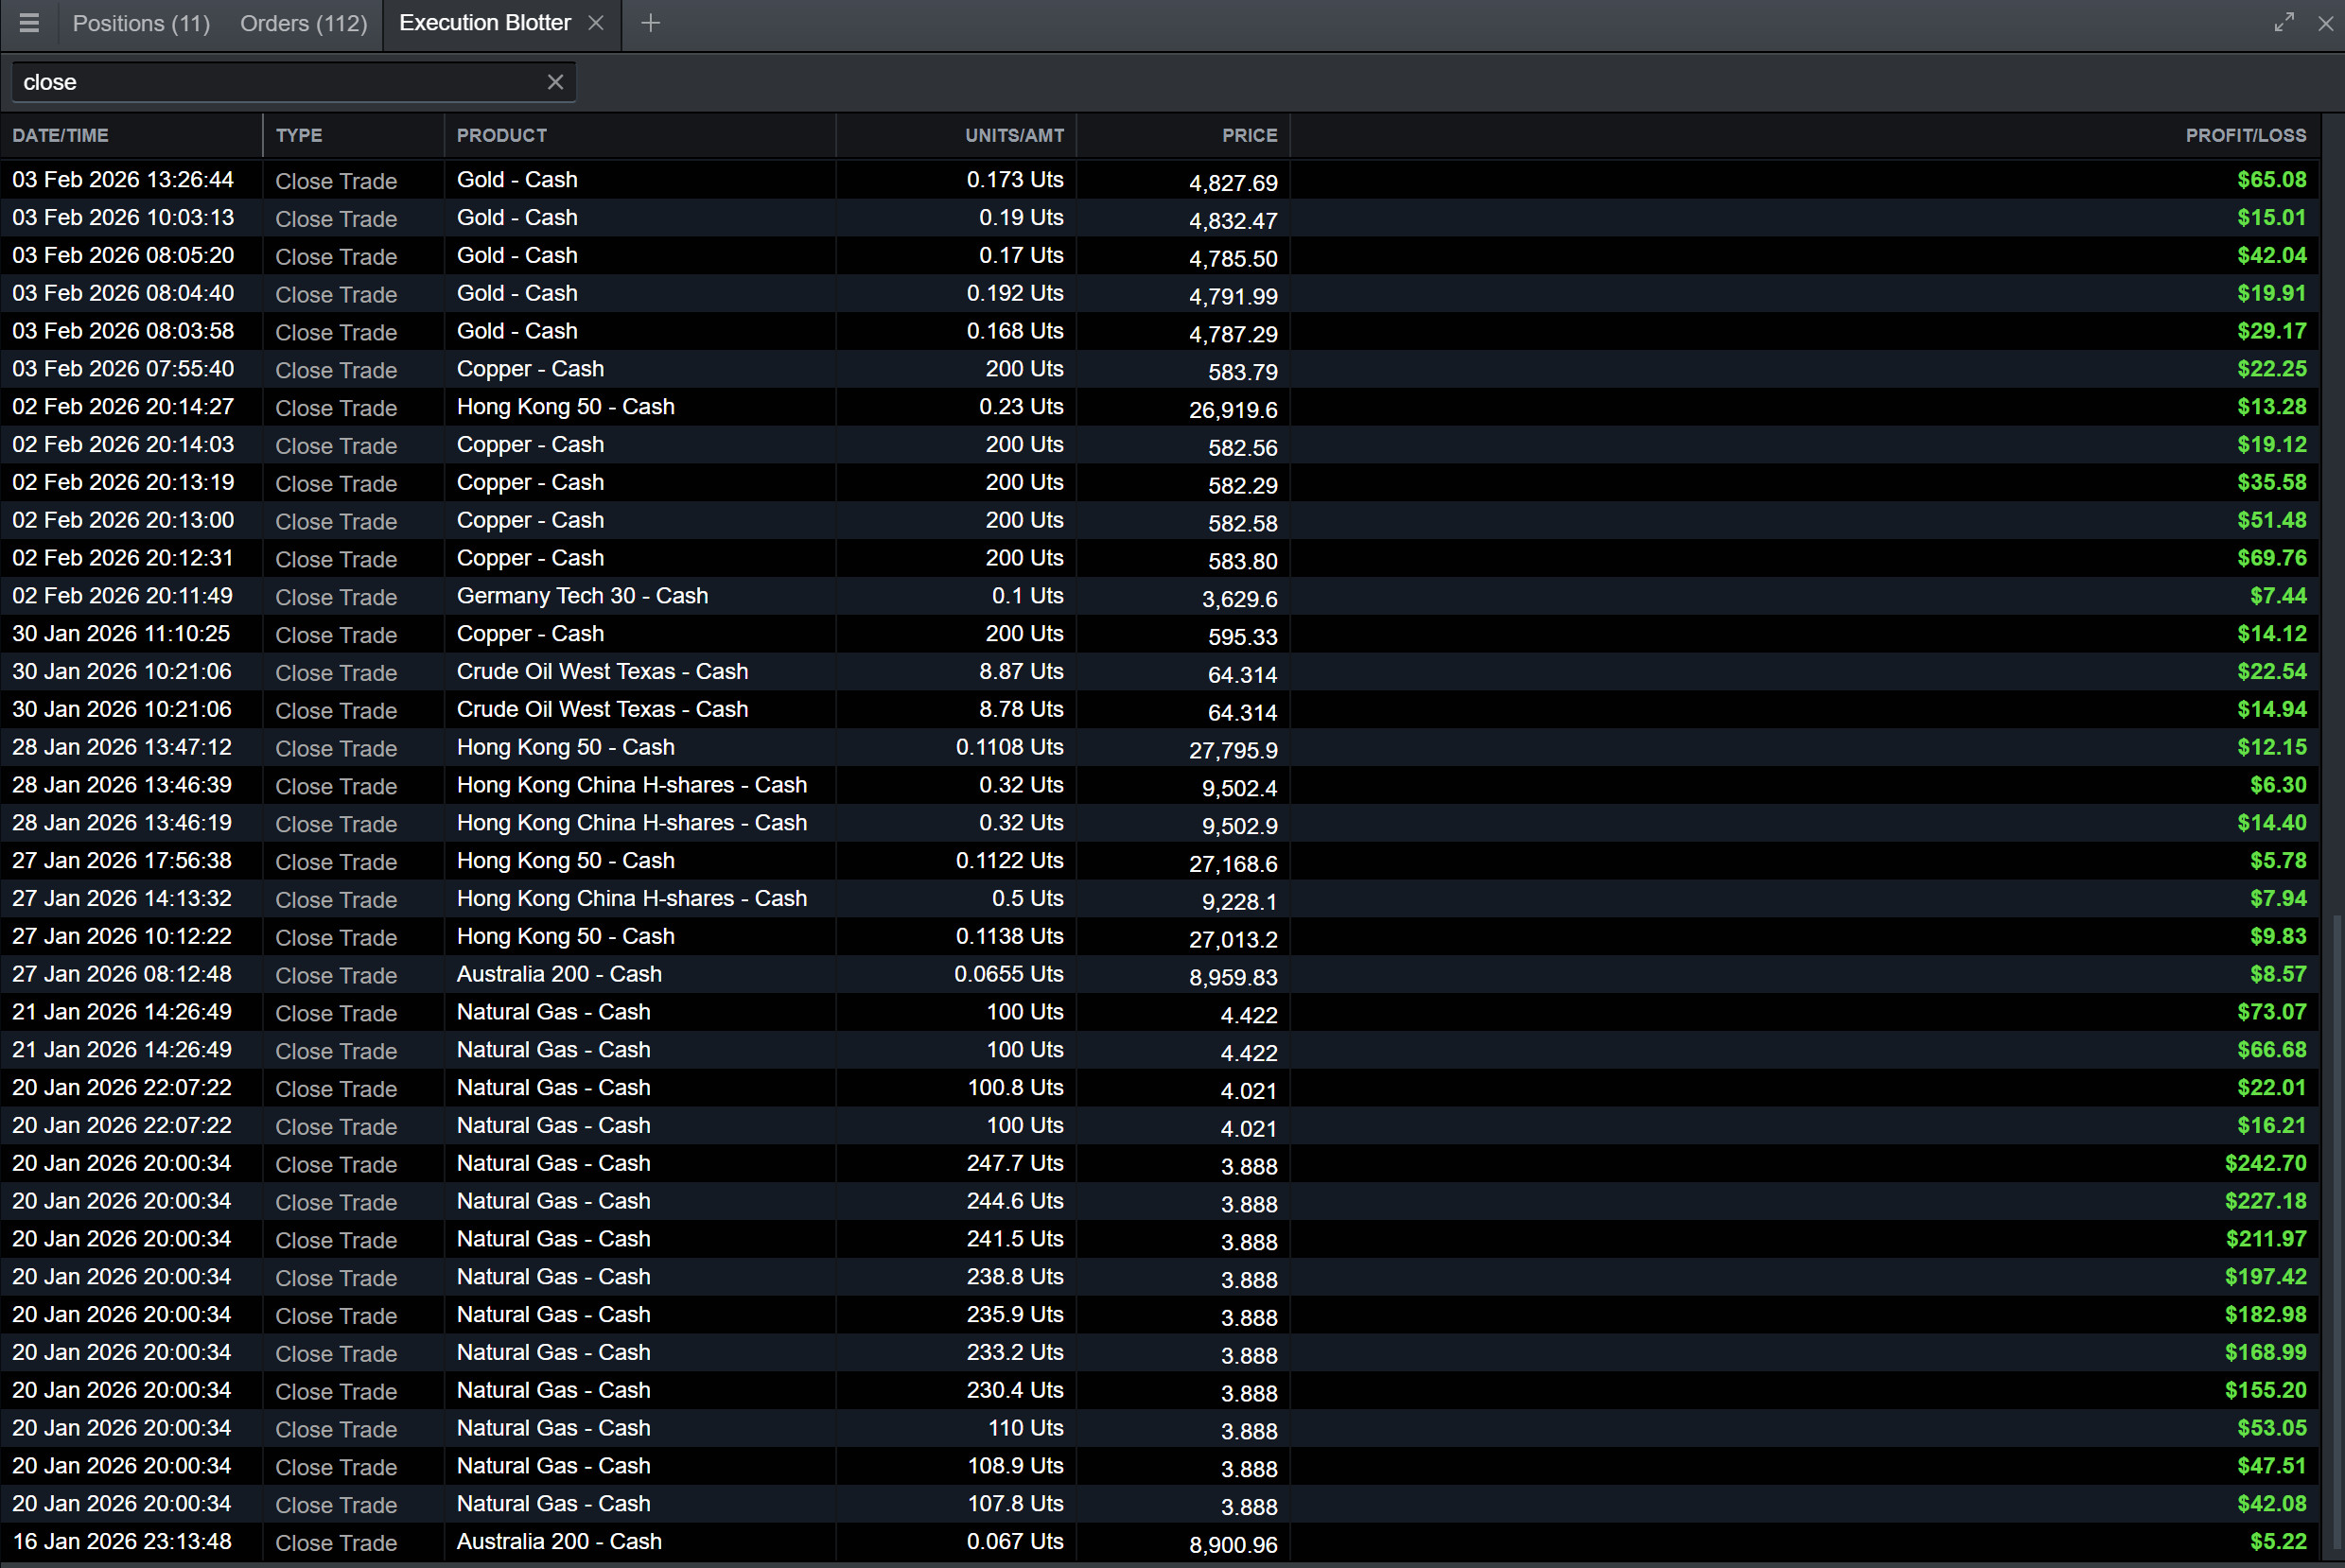2345x1568 pixels.
Task: Sort by PRICE column header
Action: [x=1249, y=135]
